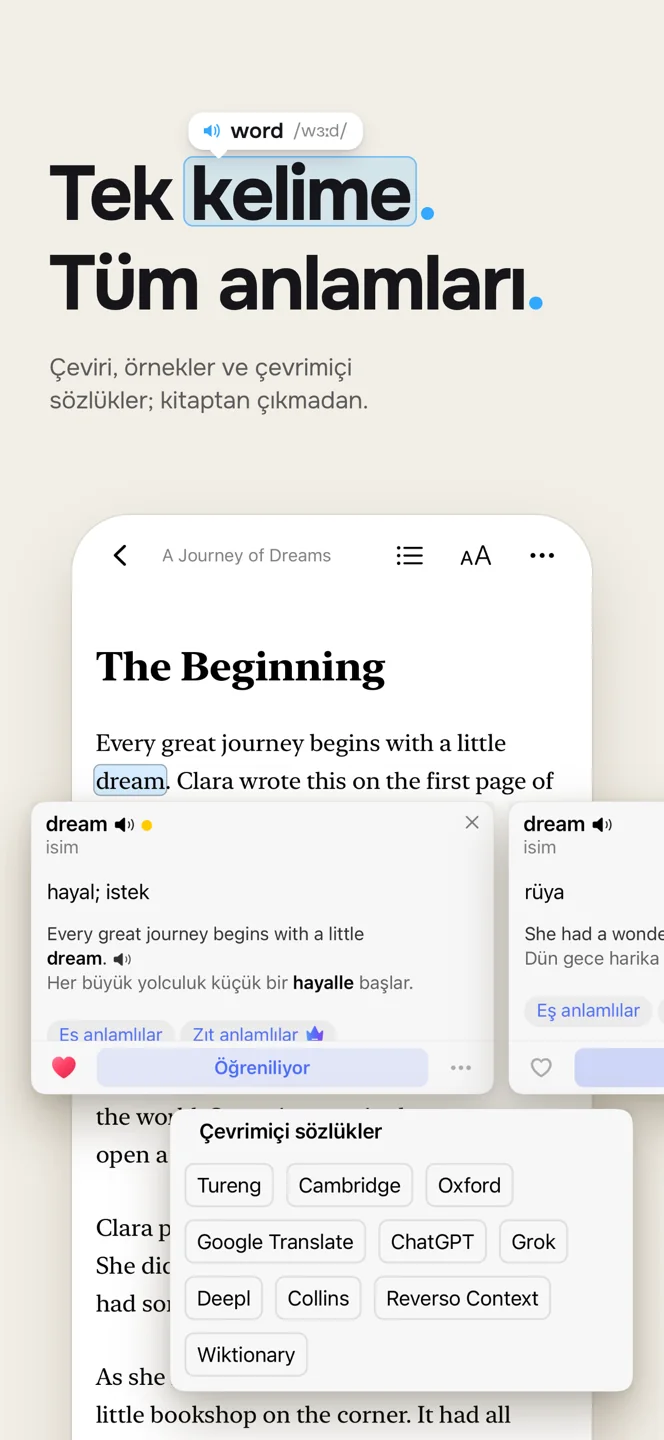Open the reader's three-dot more menu
Image resolution: width=664 pixels, height=1440 pixels.
tap(542, 556)
